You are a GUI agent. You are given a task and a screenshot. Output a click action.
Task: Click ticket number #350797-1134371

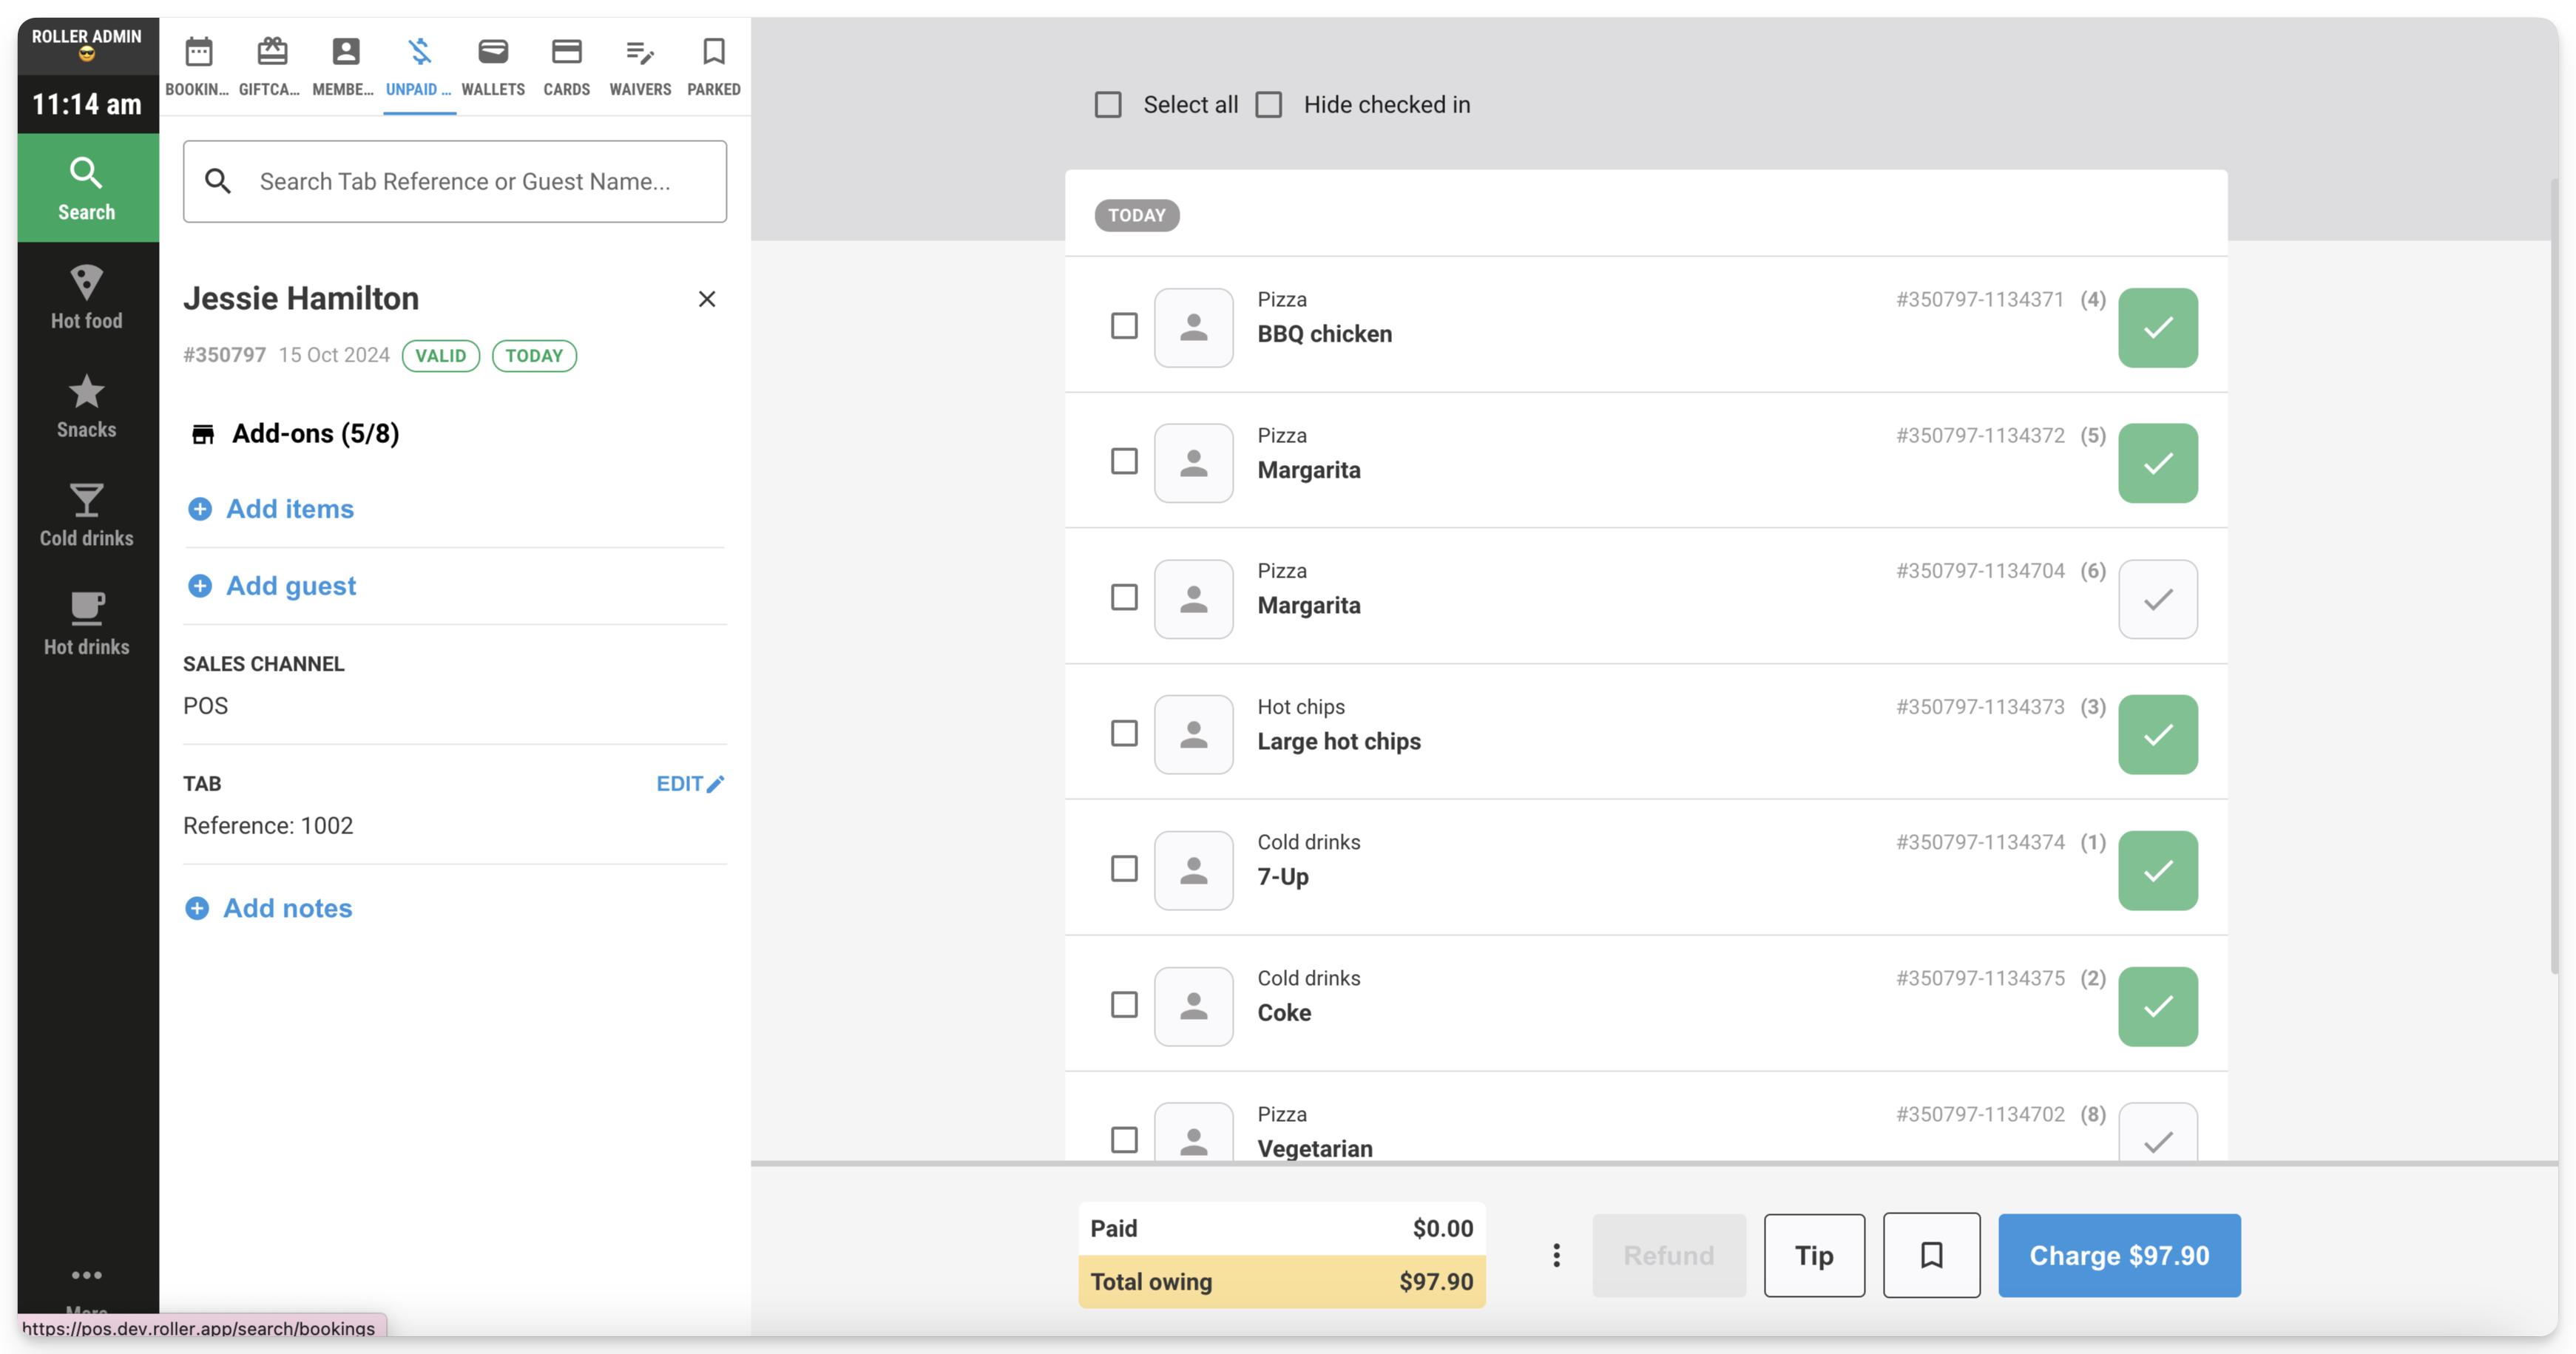coord(1979,299)
